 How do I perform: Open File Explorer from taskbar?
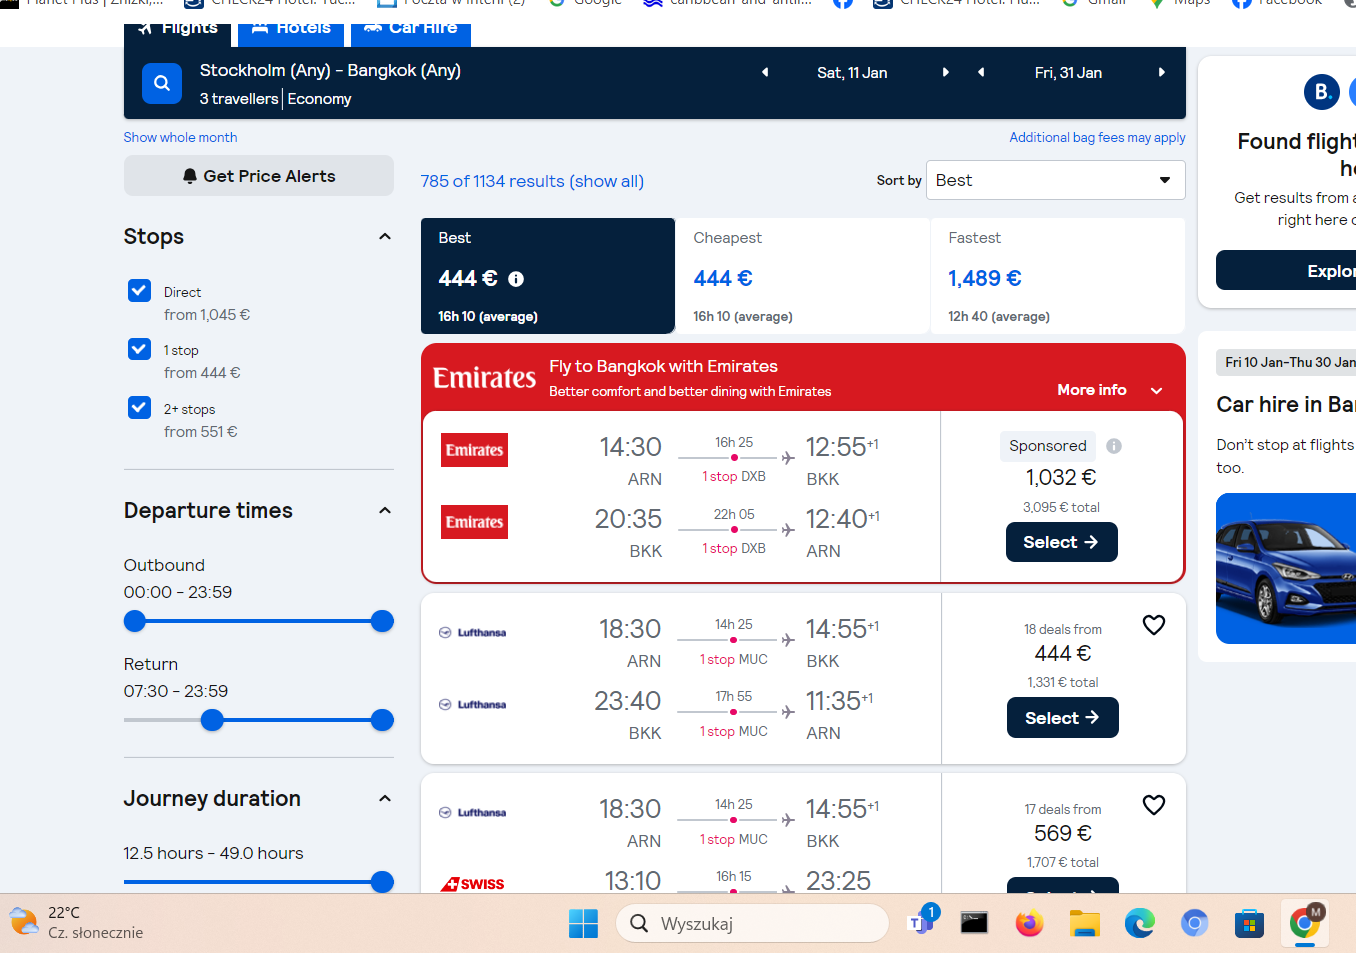(1084, 923)
